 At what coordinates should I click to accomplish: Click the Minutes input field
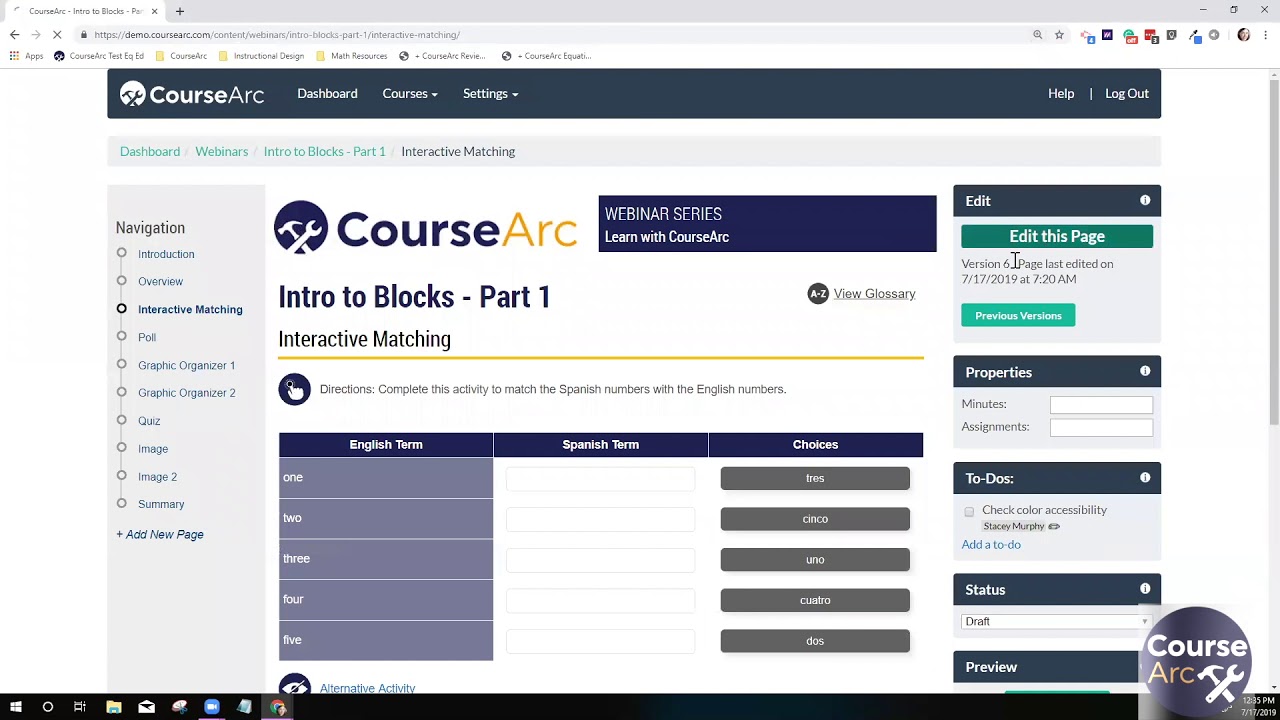pyautogui.click(x=1101, y=405)
